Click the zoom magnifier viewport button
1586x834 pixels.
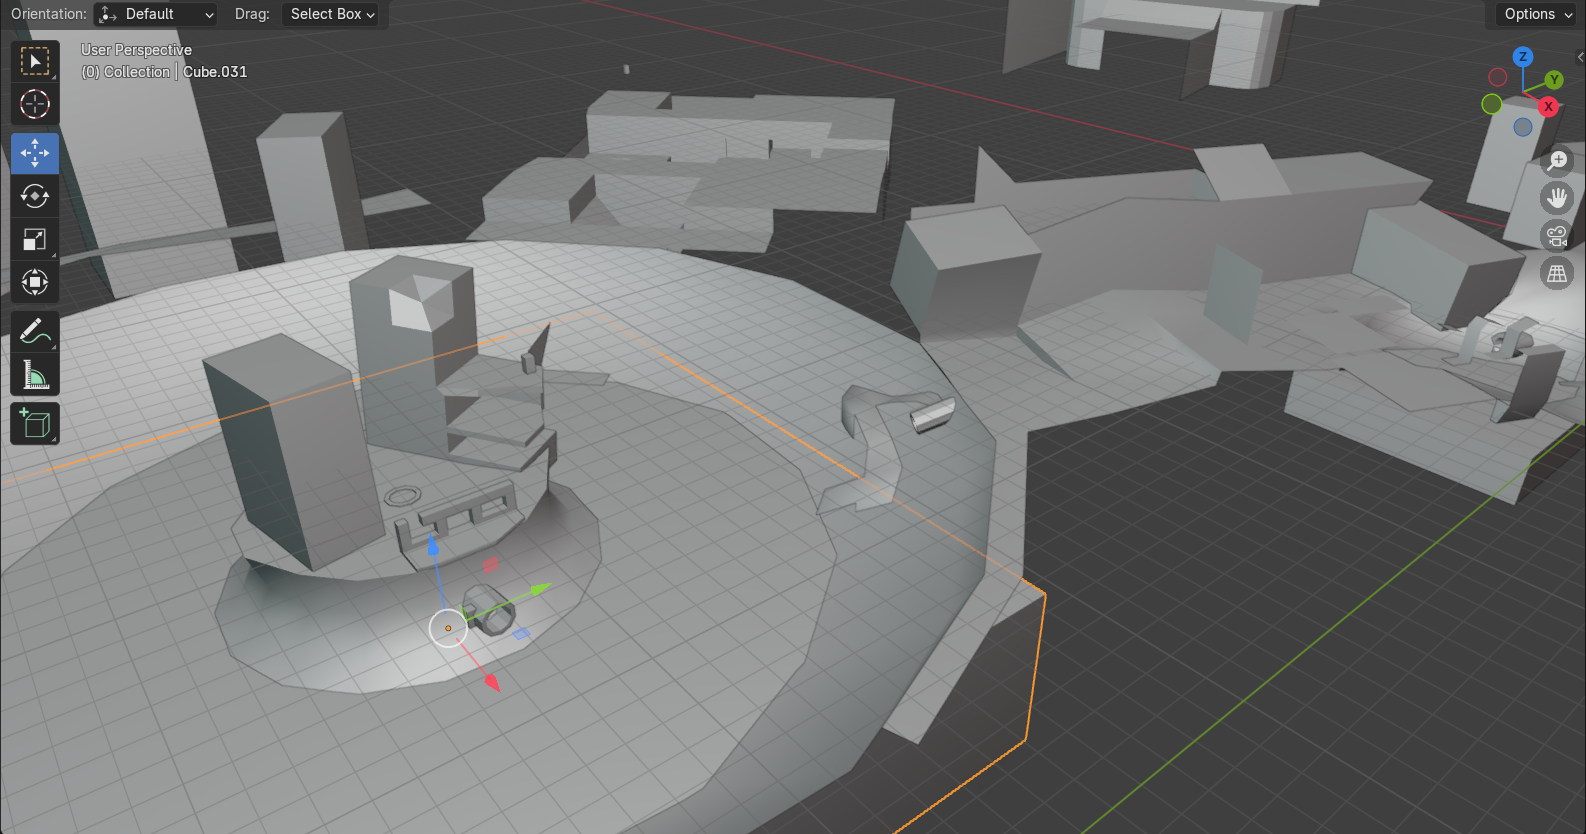[1557, 160]
